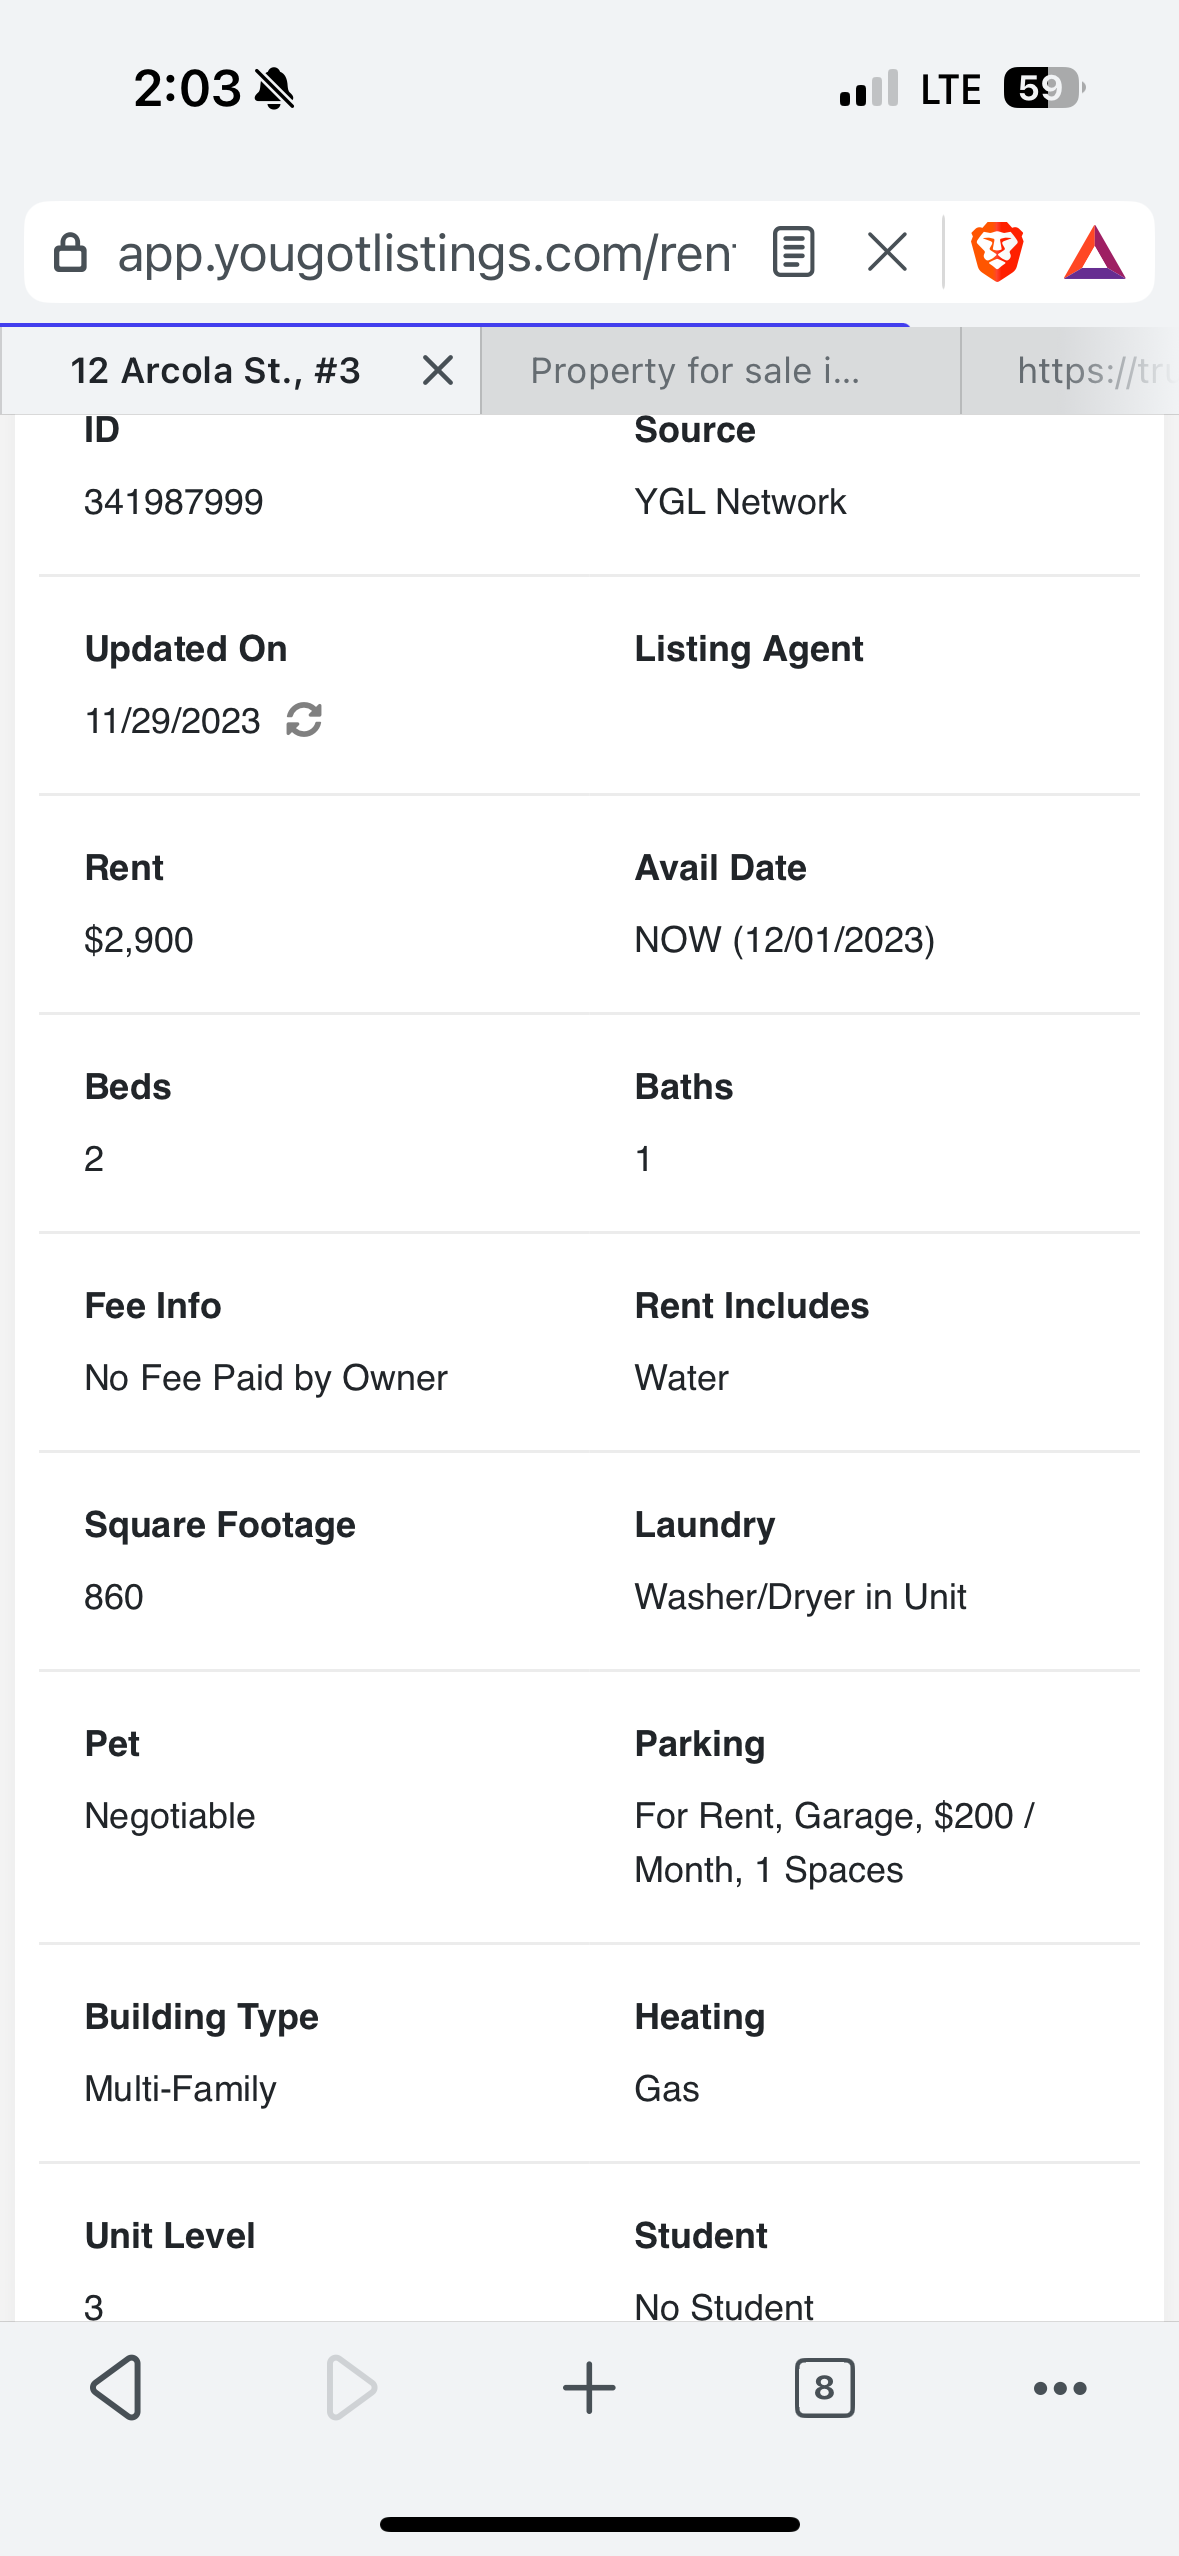The height and width of the screenshot is (2556, 1179).
Task: Switch to the https:// tab
Action: [x=1070, y=371]
